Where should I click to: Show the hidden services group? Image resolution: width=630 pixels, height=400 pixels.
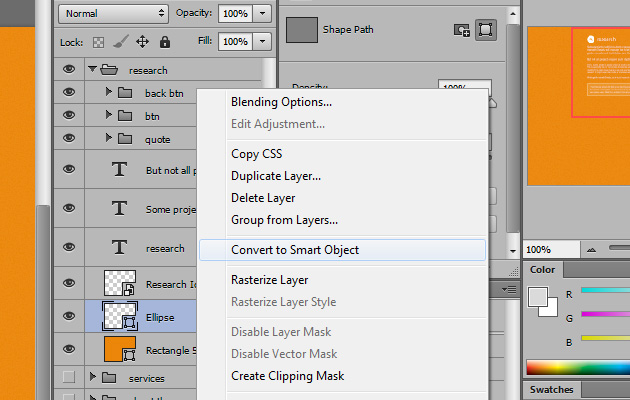point(69,377)
